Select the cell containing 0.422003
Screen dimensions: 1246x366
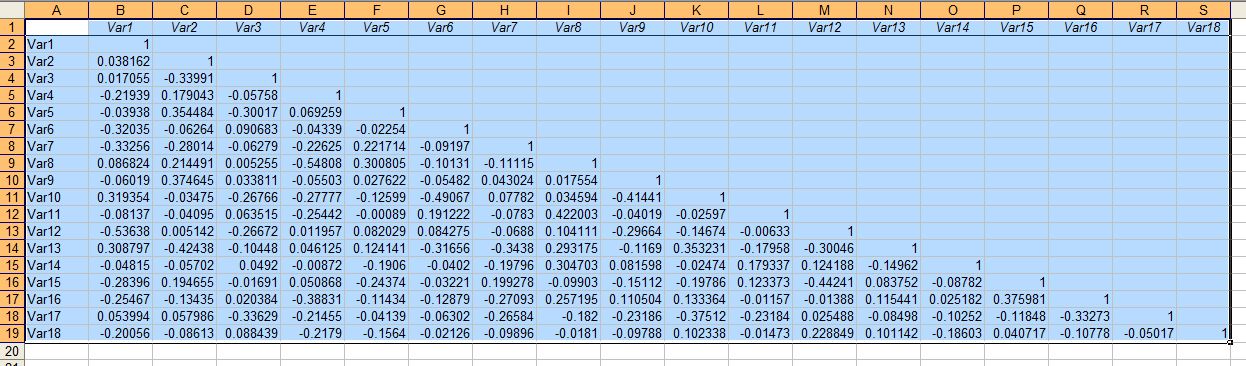[568, 214]
